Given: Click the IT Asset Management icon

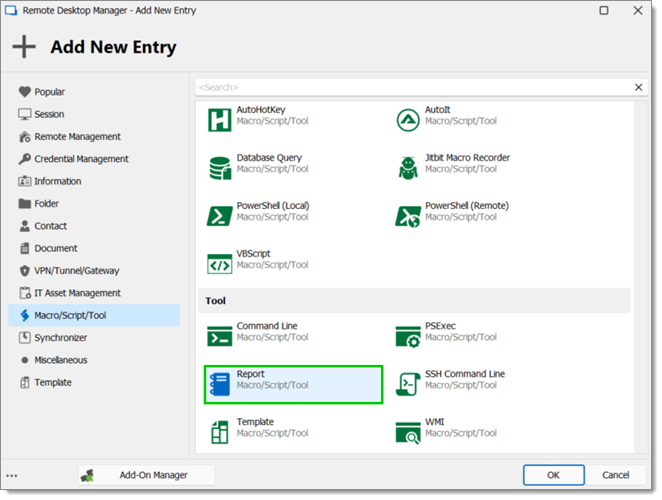Looking at the screenshot, I should 24,293.
